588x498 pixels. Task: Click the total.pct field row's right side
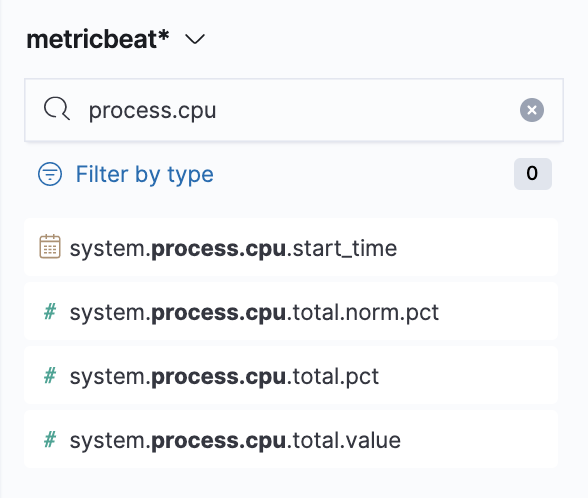point(469,375)
